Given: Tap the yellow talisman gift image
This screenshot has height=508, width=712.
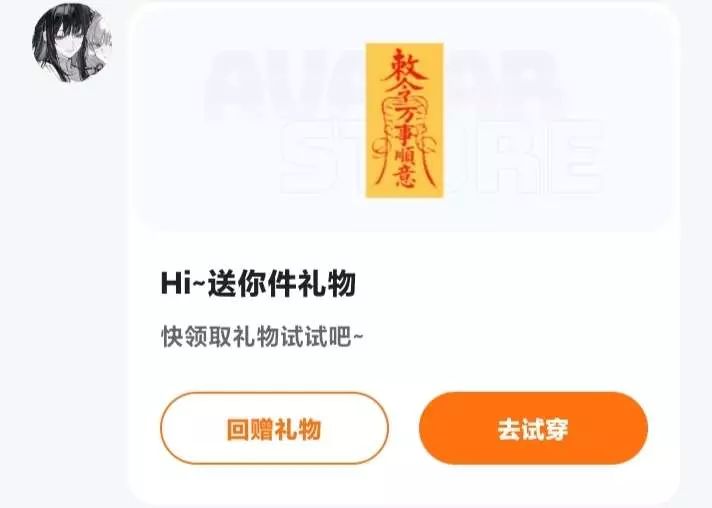Looking at the screenshot, I should coord(405,120).
